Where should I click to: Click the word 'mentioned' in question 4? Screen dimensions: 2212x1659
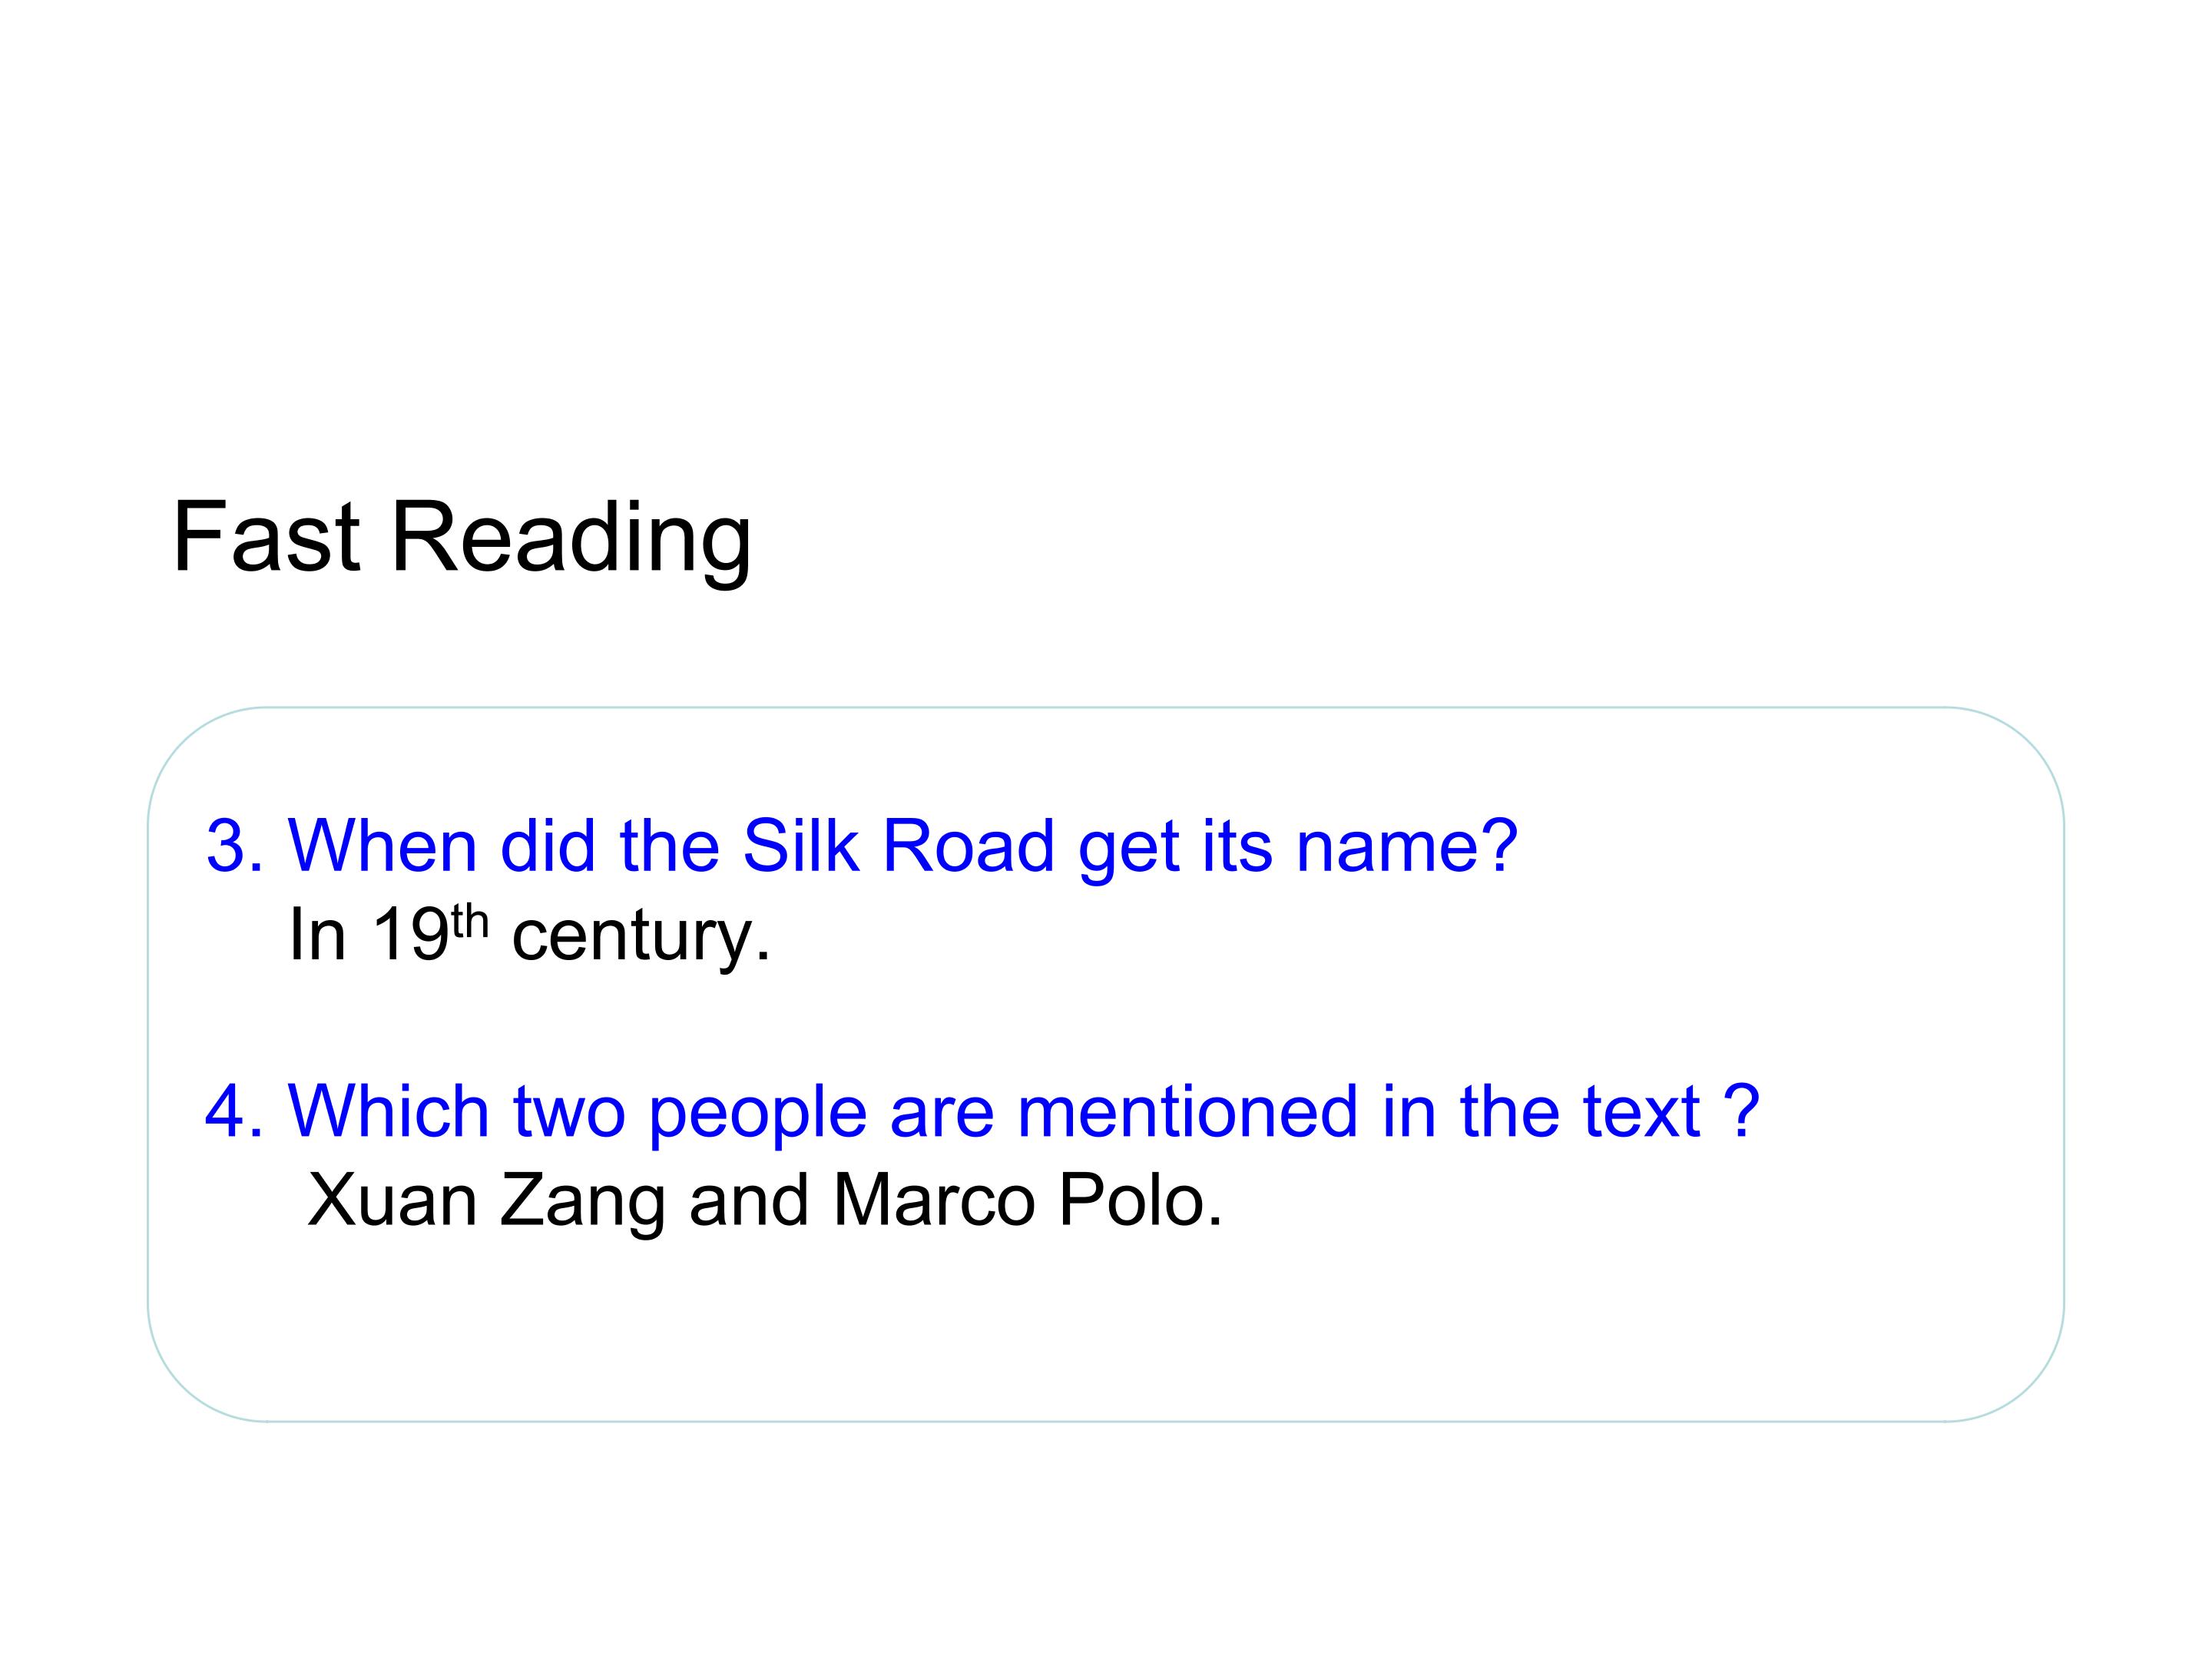(1187, 1112)
